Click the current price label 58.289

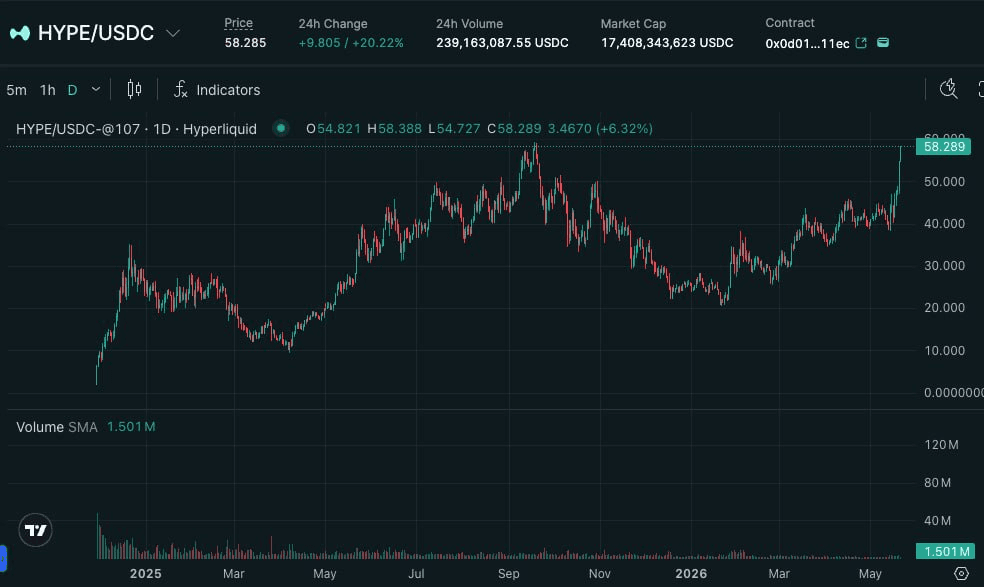coord(944,146)
